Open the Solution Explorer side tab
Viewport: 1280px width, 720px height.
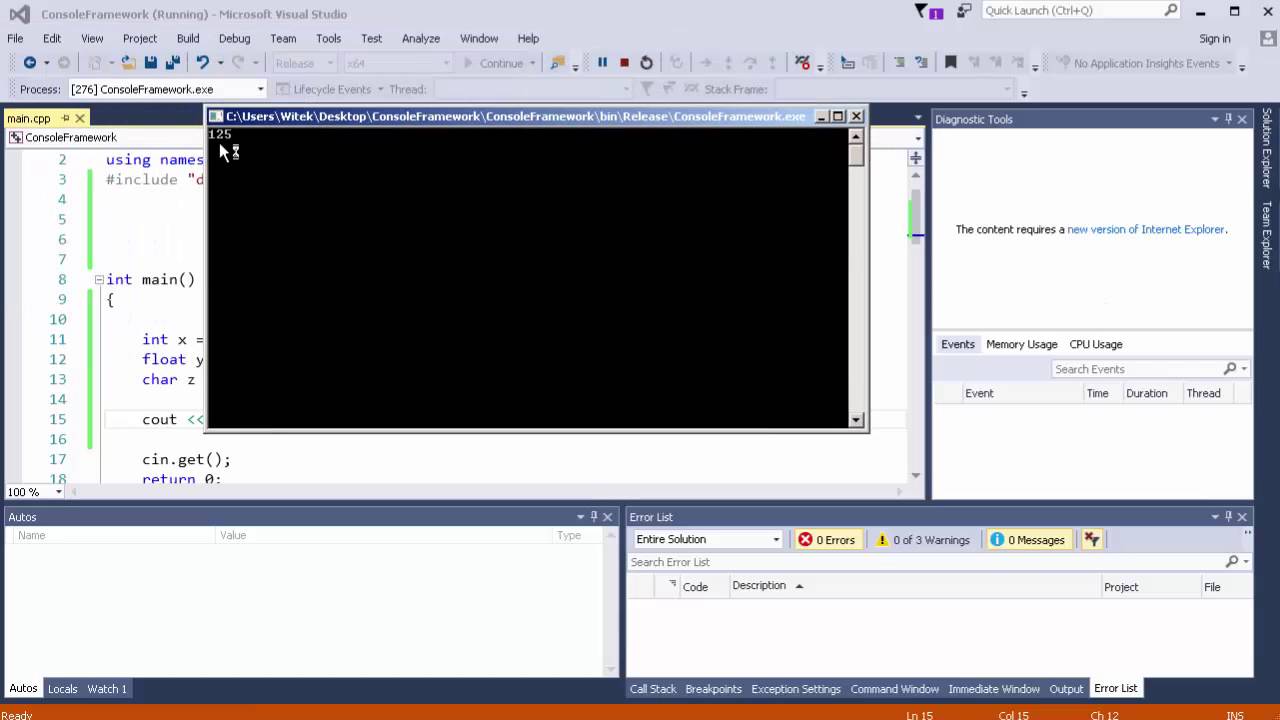(1267, 148)
